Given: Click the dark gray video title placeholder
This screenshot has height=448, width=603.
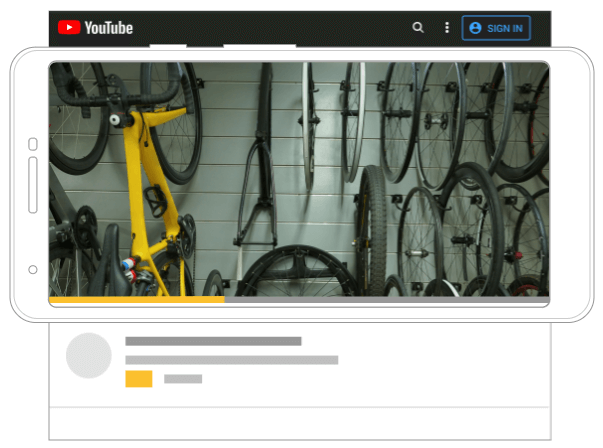Looking at the screenshot, I should point(213,341).
